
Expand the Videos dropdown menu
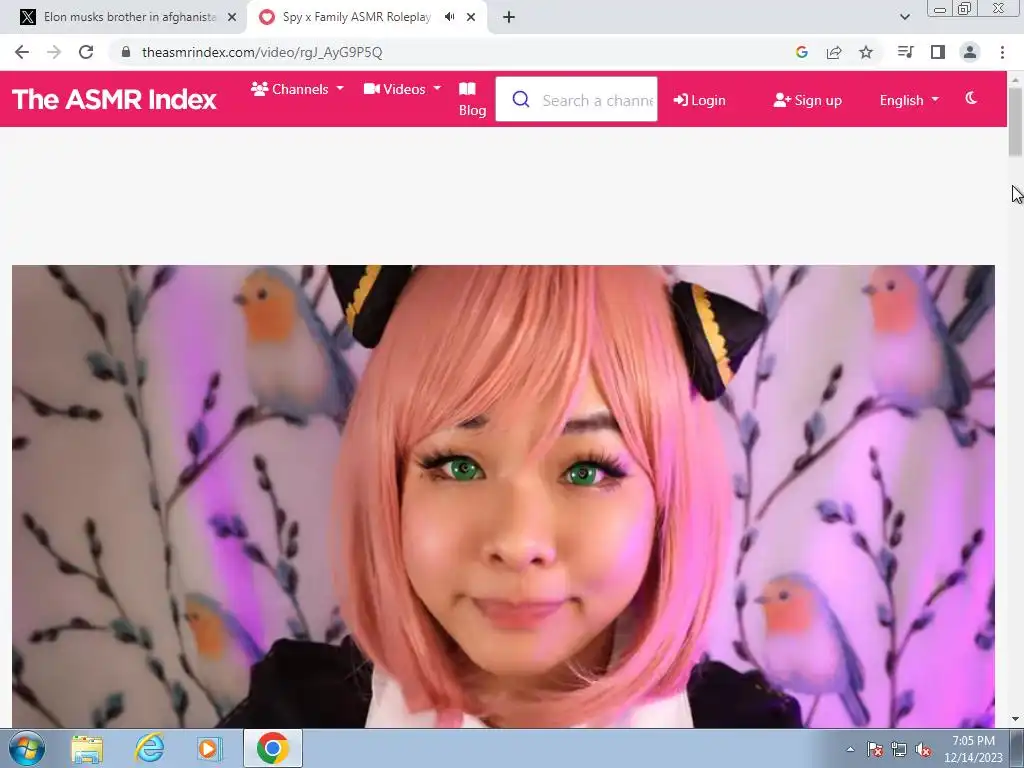point(402,89)
